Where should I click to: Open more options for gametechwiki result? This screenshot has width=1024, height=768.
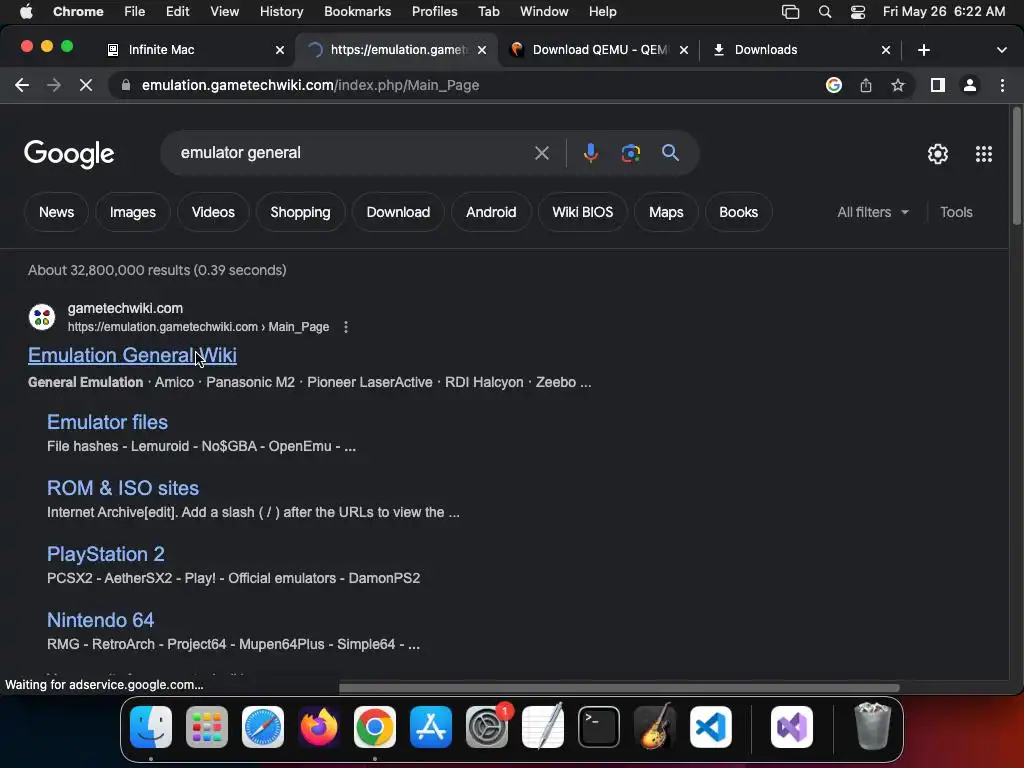click(345, 327)
